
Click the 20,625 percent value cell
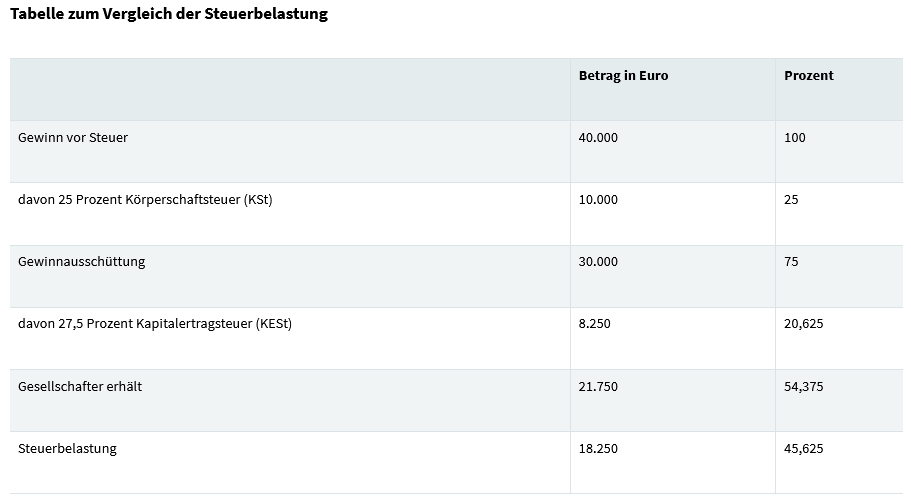[x=804, y=324]
